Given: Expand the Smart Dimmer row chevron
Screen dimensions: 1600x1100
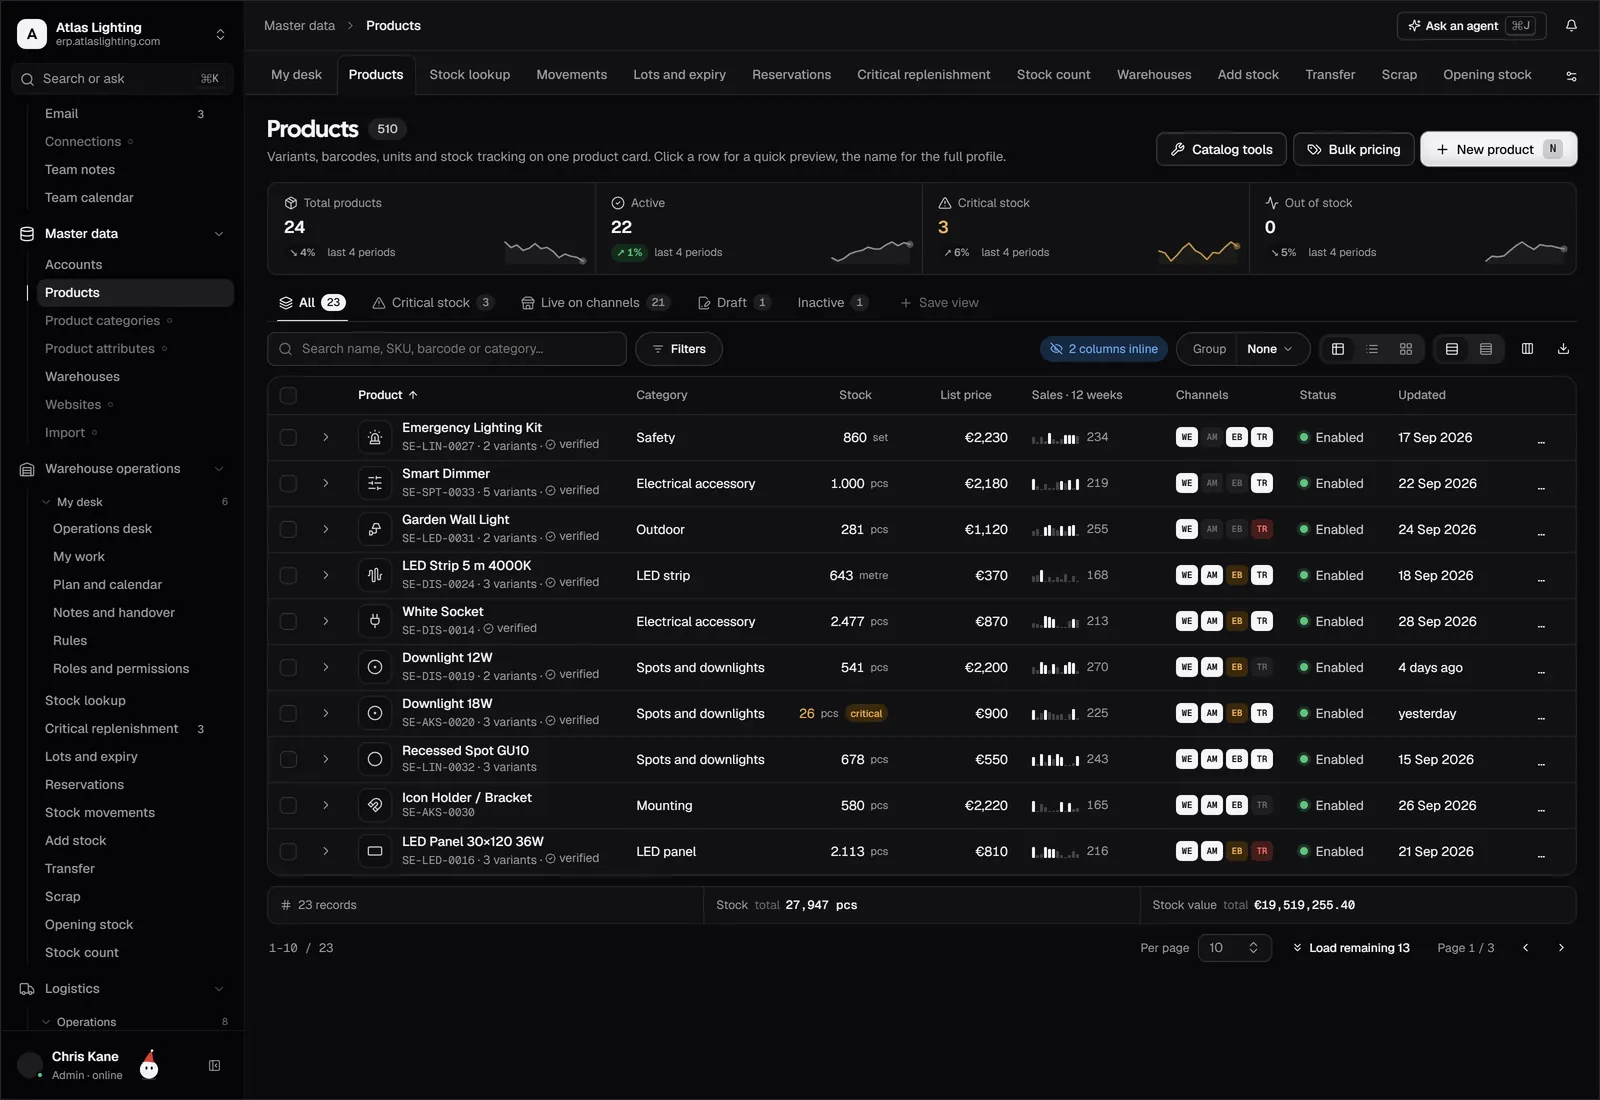Looking at the screenshot, I should pyautogui.click(x=325, y=483).
